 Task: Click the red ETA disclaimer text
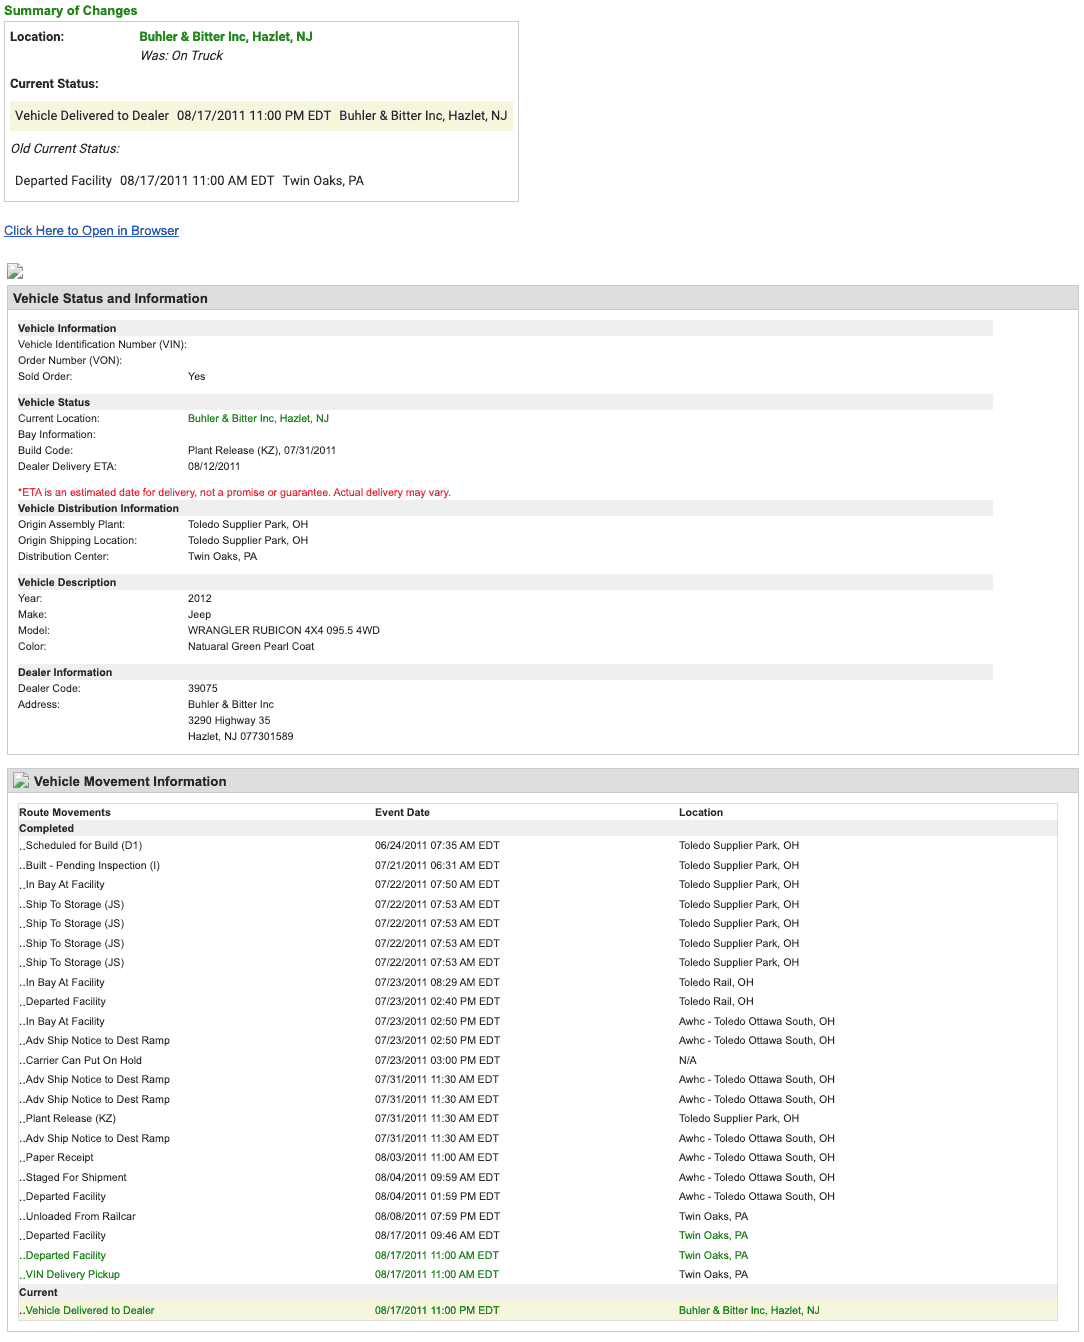(234, 492)
